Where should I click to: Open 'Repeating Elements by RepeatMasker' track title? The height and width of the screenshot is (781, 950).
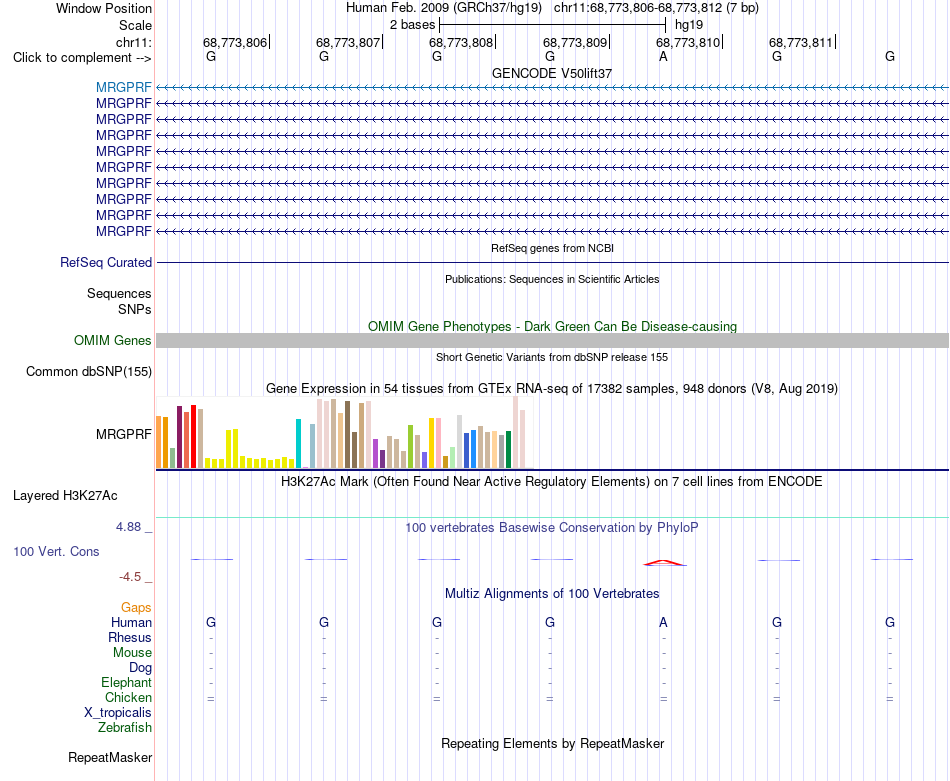[552, 743]
